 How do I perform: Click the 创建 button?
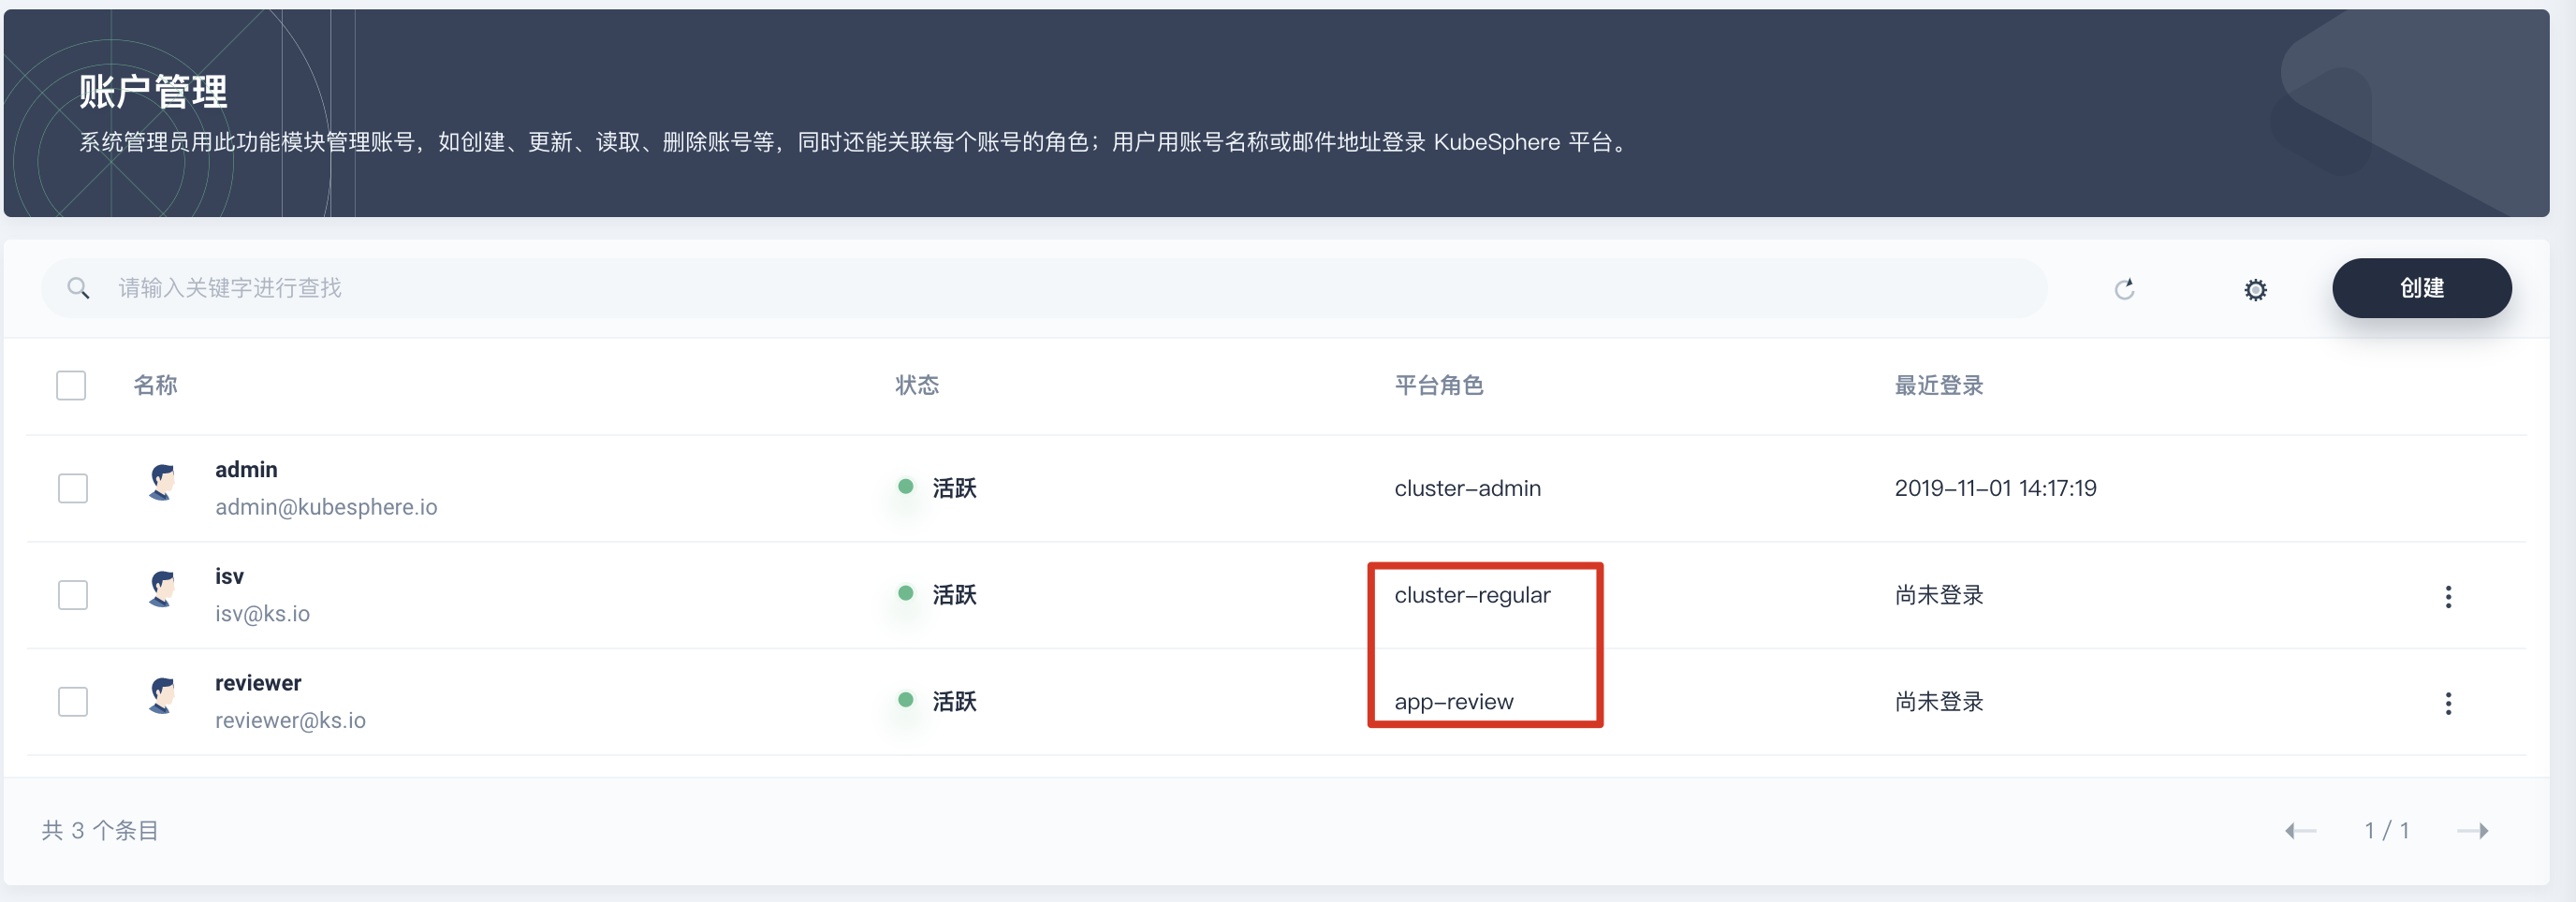tap(2421, 288)
